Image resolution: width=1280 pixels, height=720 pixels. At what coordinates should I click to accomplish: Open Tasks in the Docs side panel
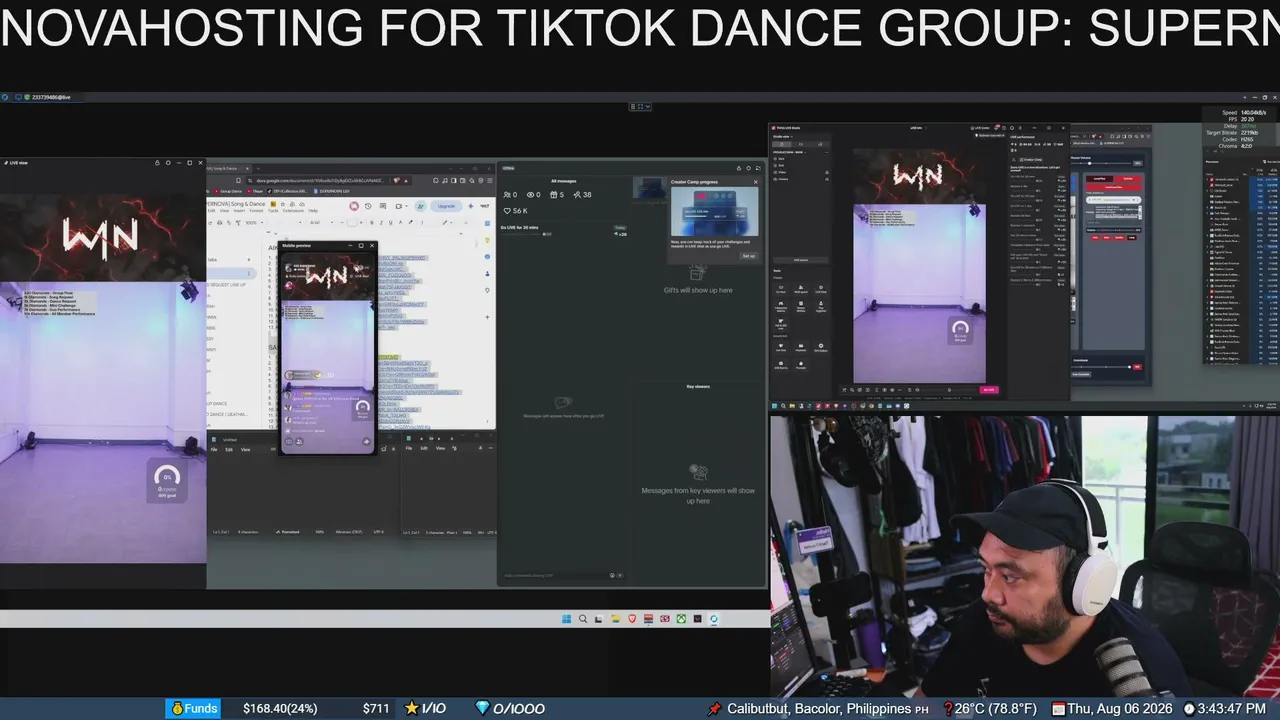(x=487, y=256)
